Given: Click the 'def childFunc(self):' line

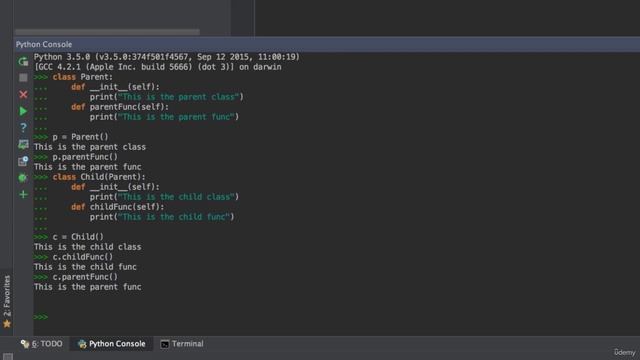Looking at the screenshot, I should (x=118, y=207).
